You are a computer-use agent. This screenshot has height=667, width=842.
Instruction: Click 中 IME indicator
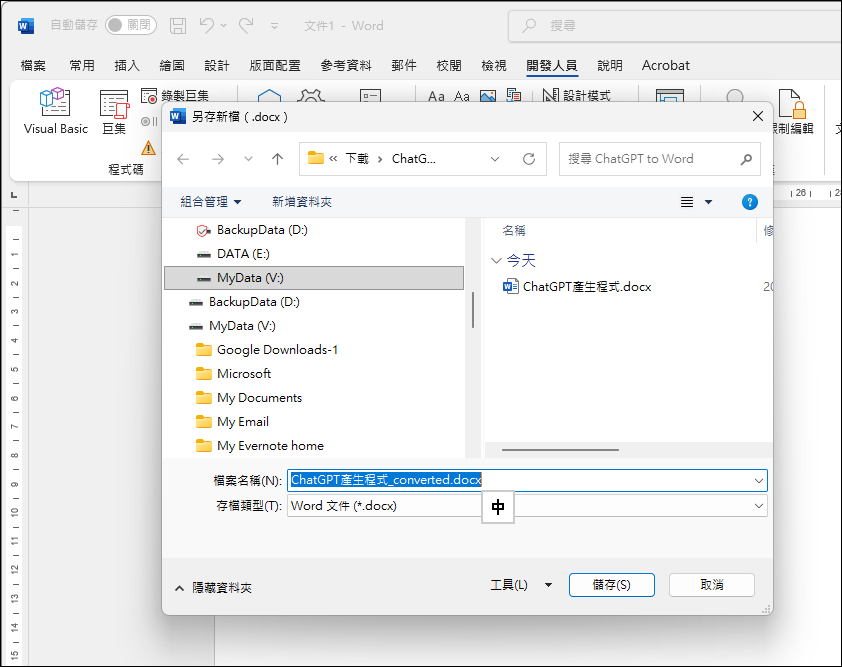pos(498,507)
